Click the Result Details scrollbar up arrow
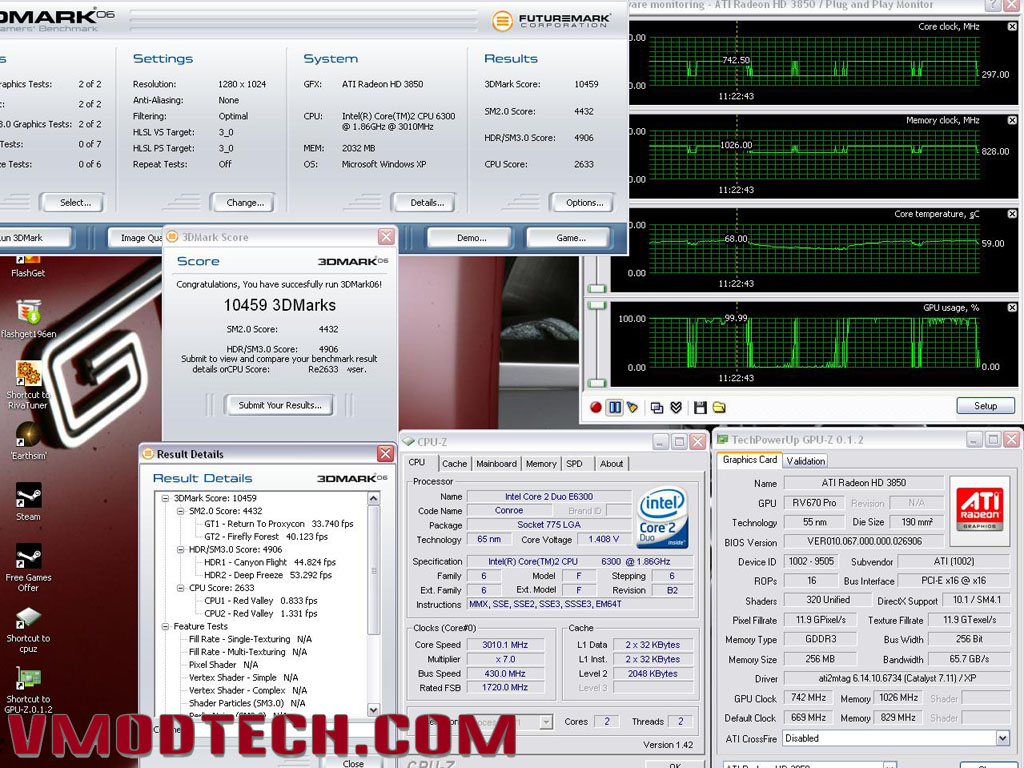Image resolution: width=1024 pixels, height=768 pixels. 374,498
